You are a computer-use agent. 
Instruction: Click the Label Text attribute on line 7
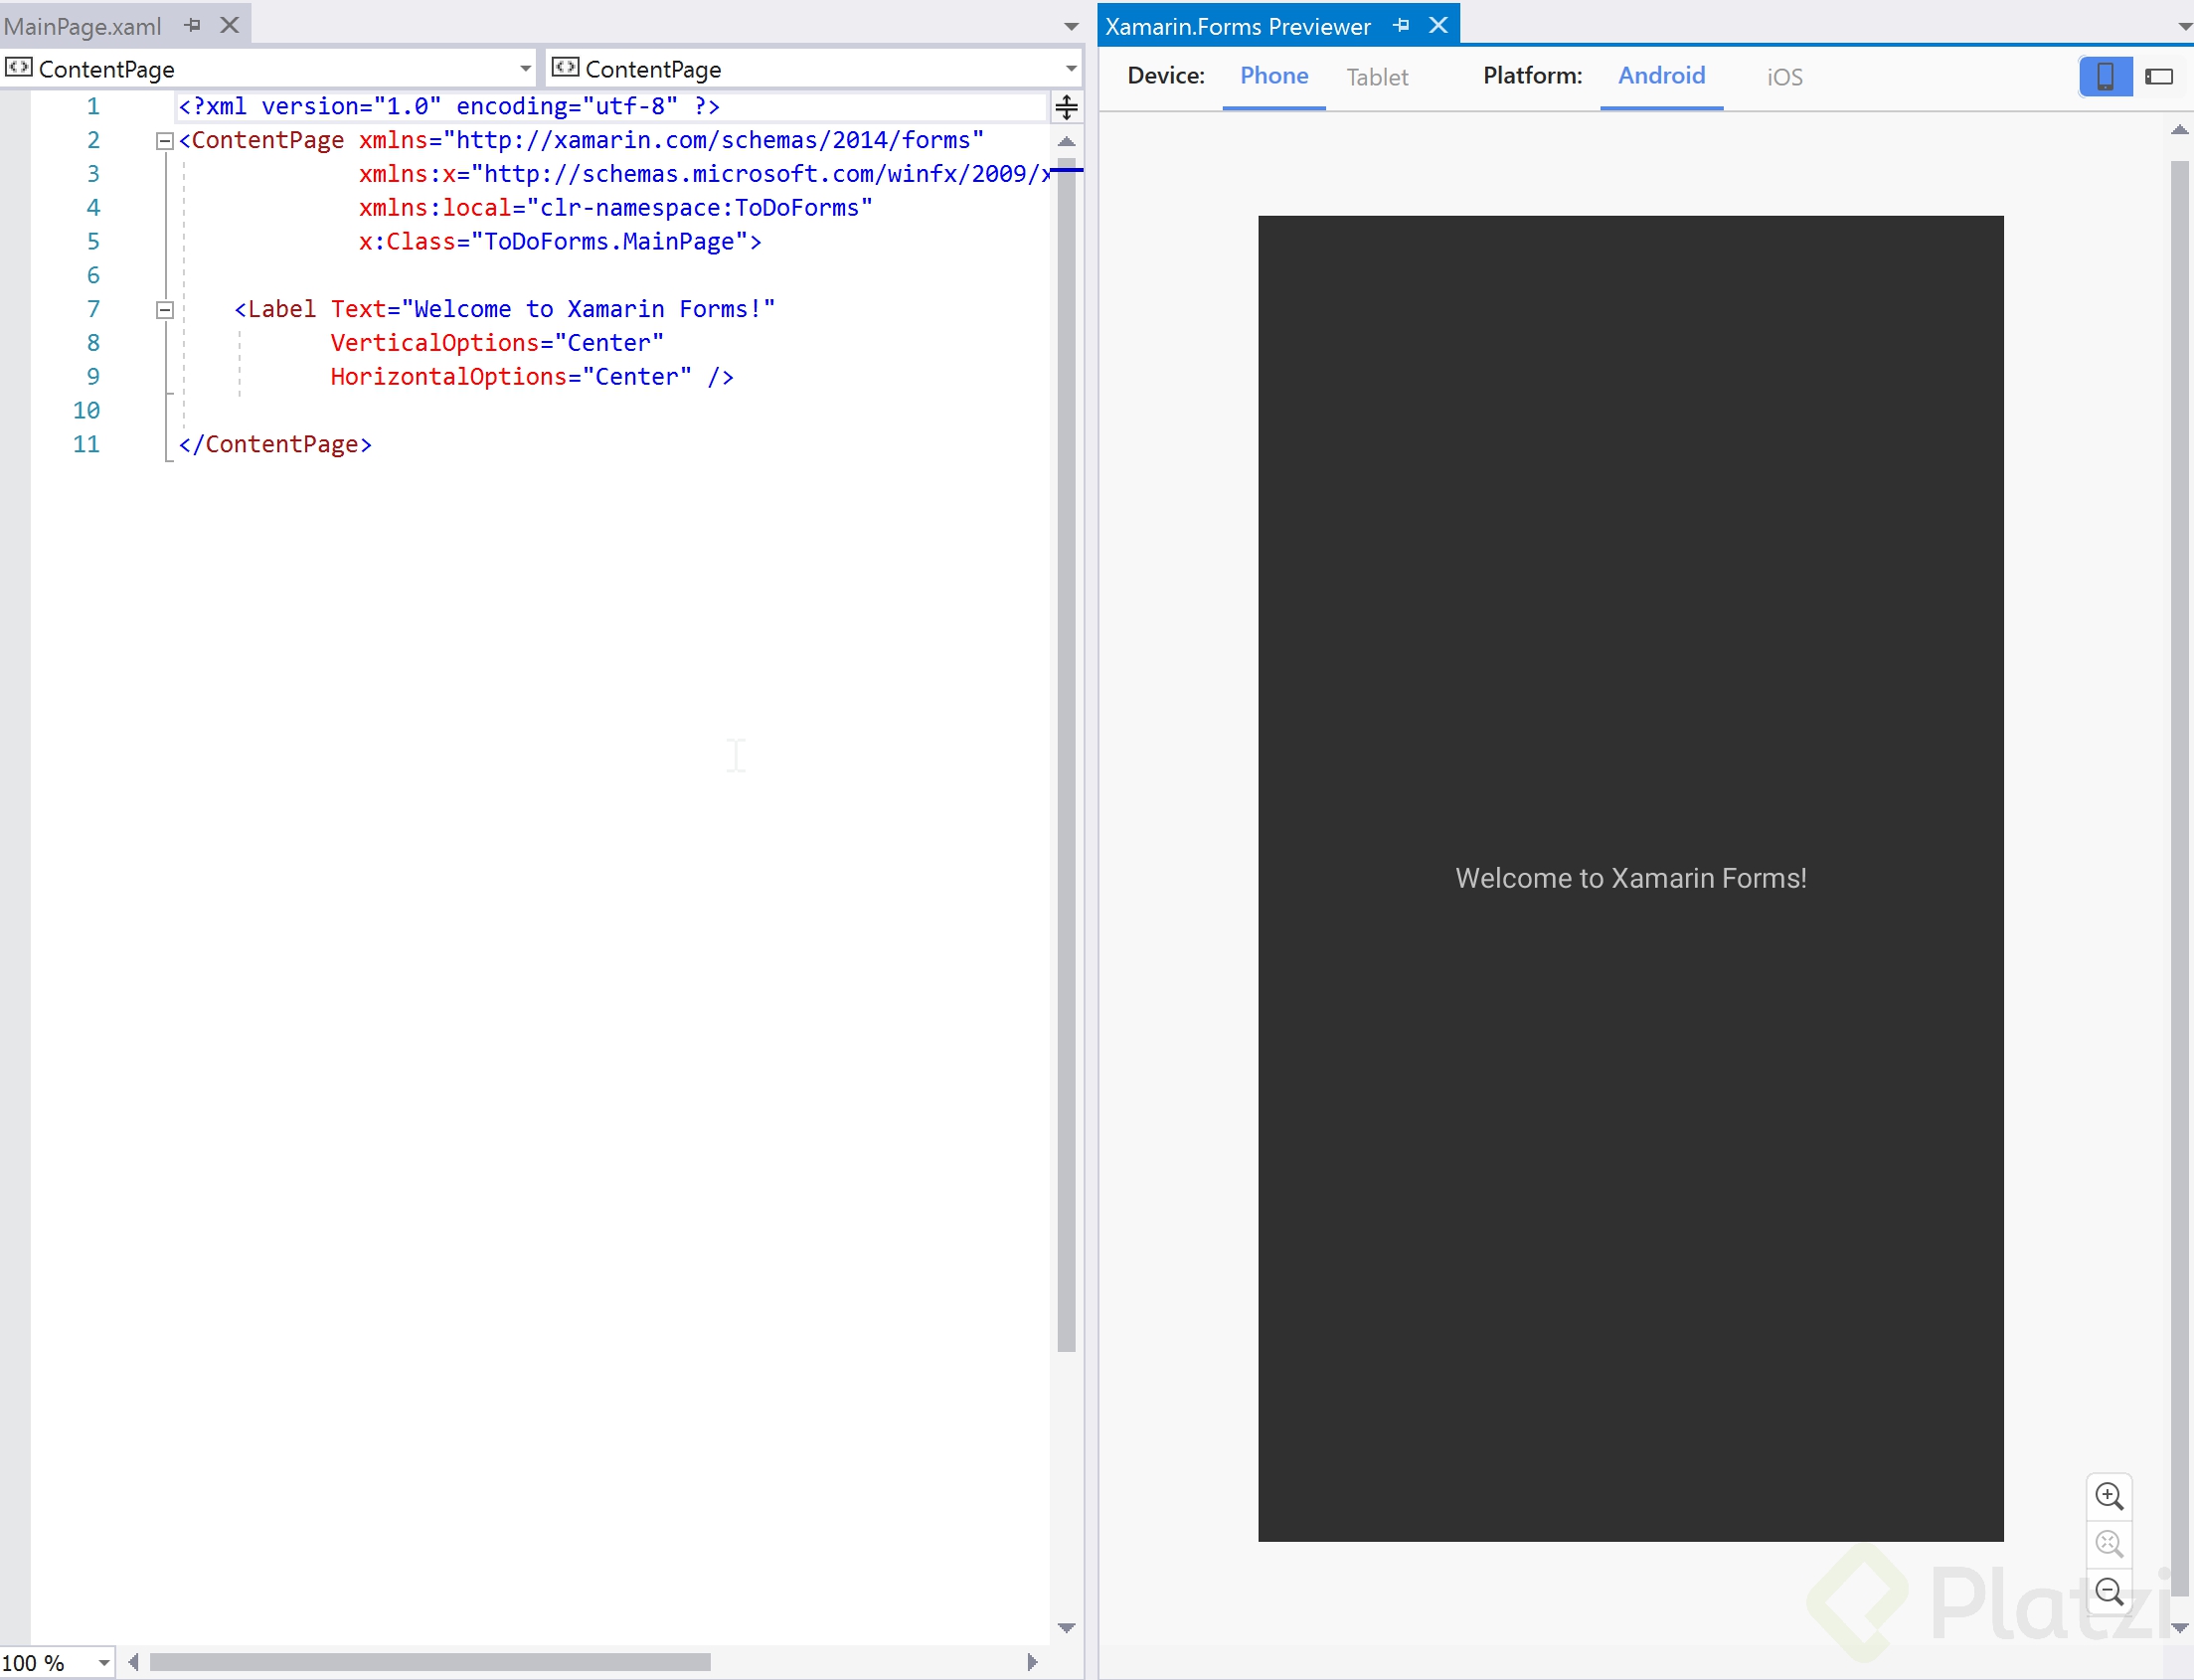553,310
